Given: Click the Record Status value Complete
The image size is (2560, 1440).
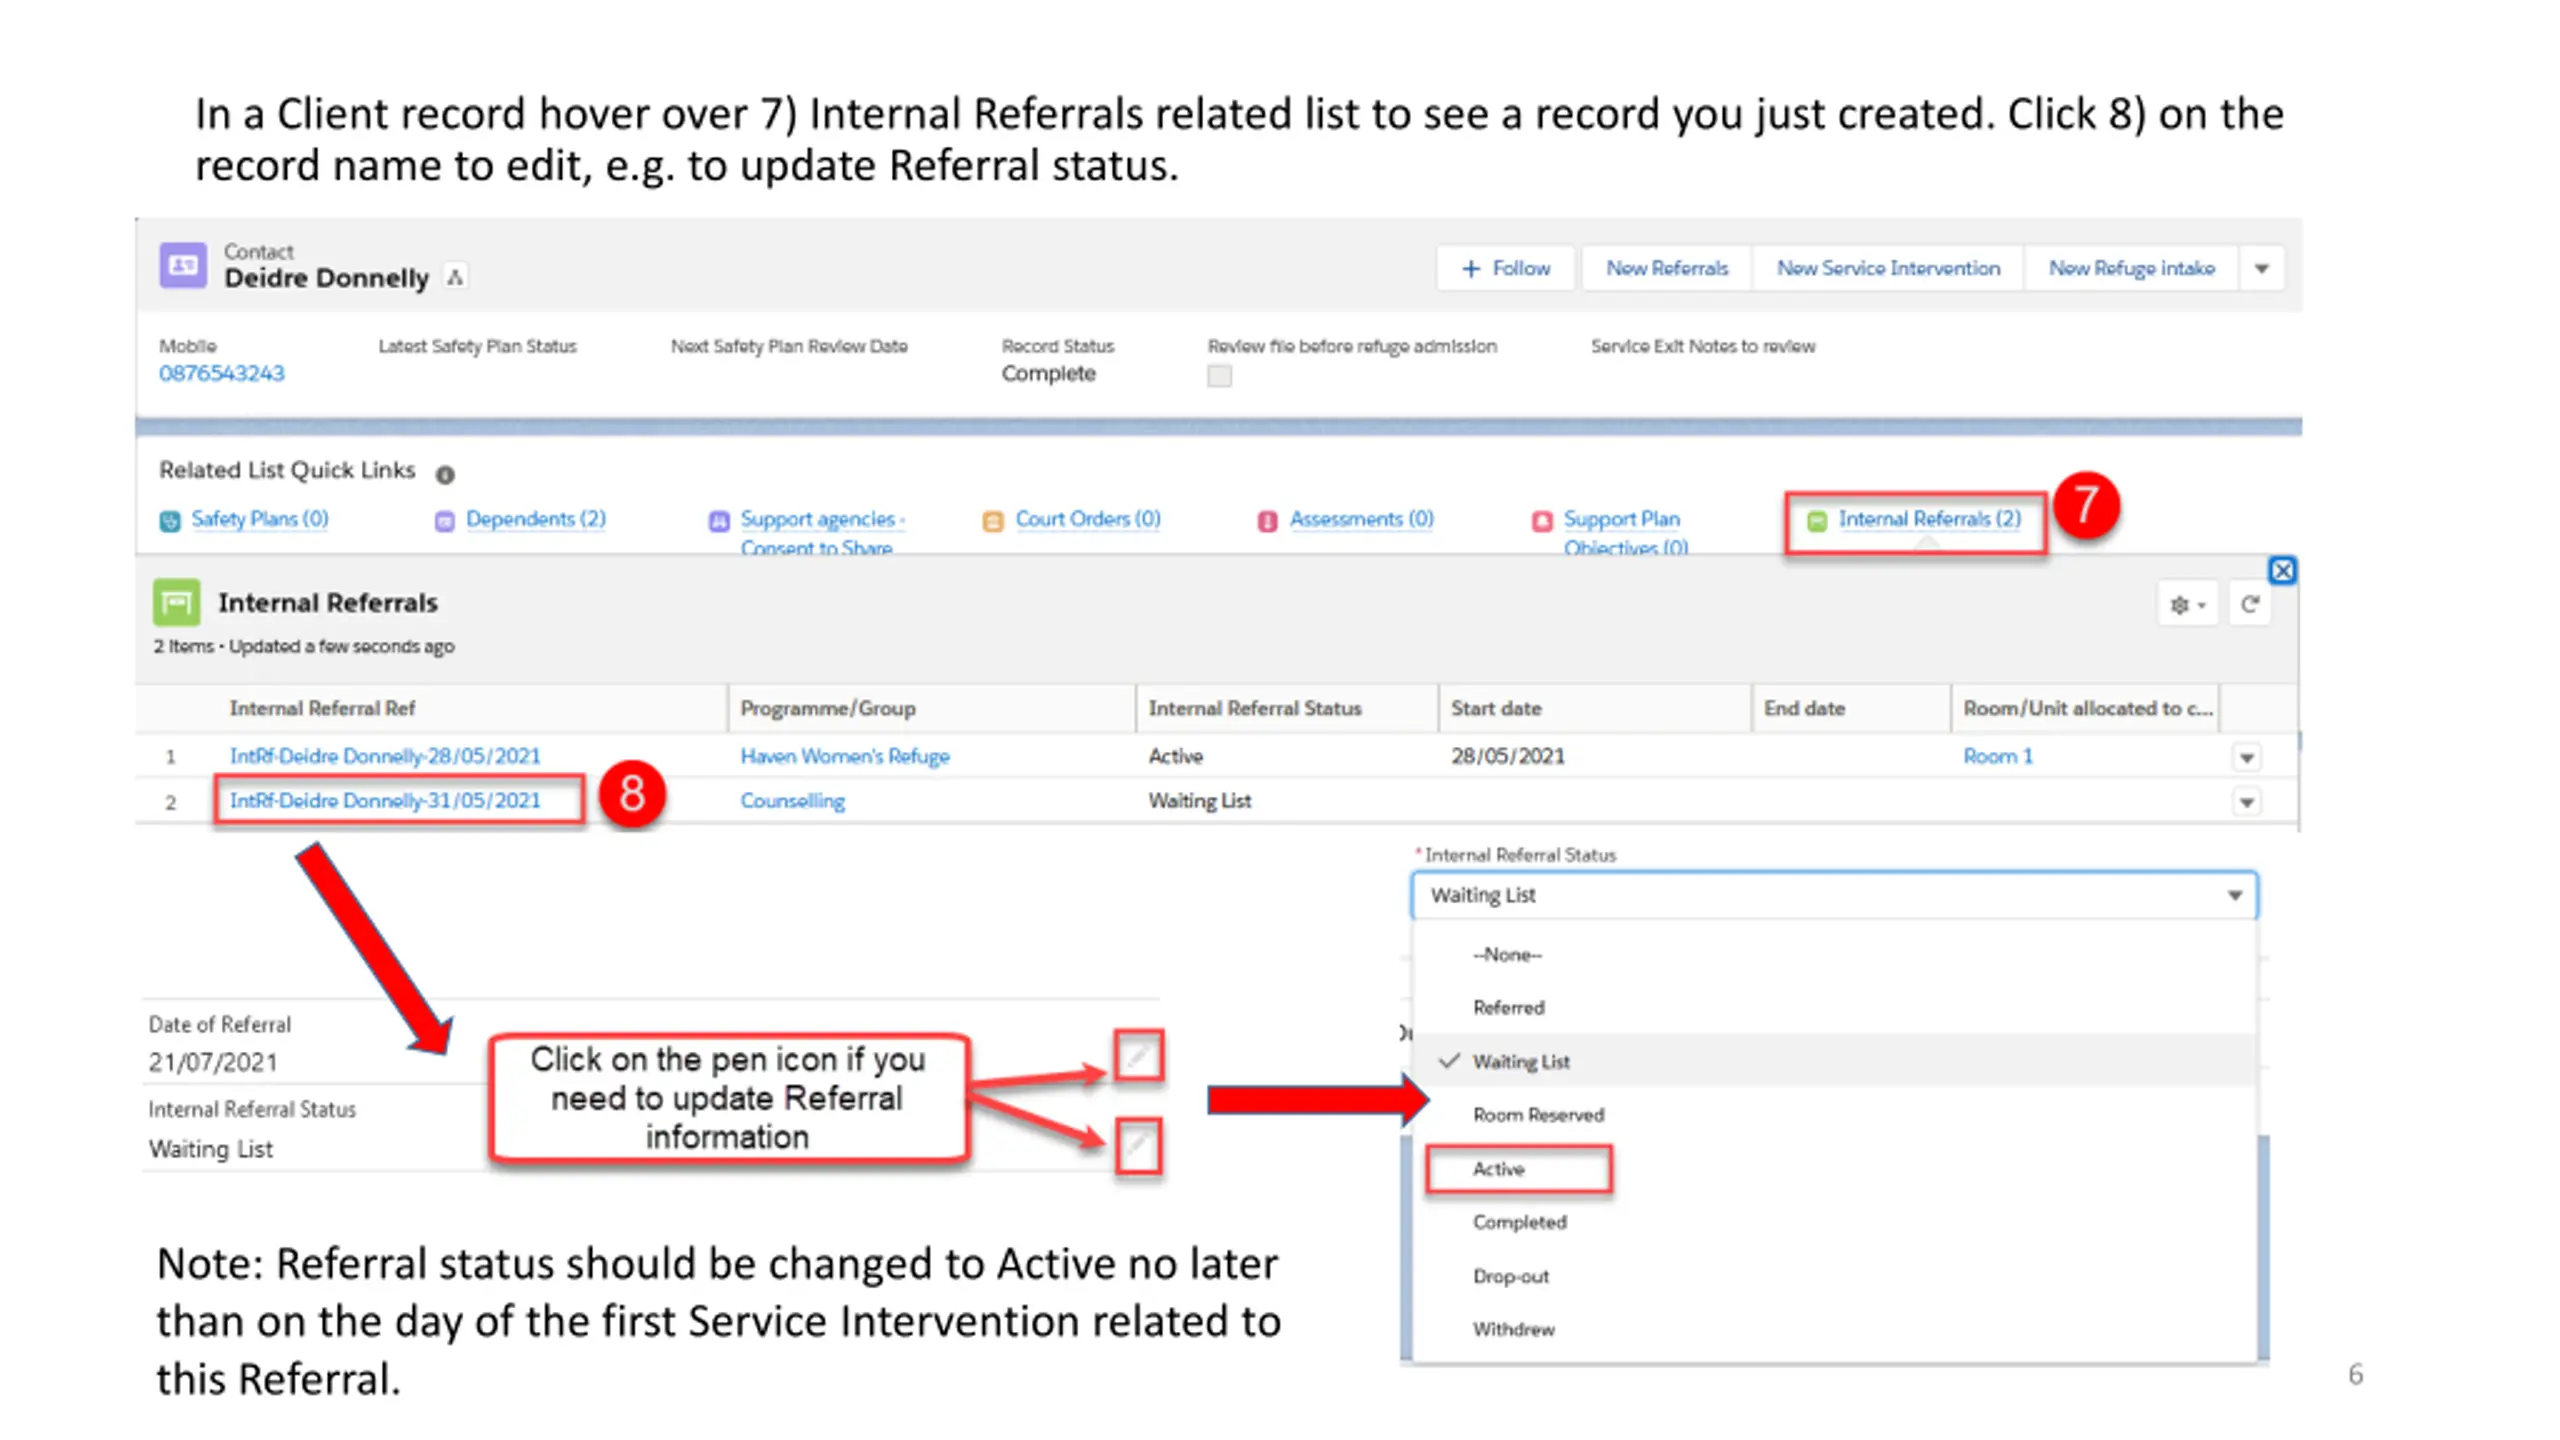Looking at the screenshot, I should pos(1048,373).
